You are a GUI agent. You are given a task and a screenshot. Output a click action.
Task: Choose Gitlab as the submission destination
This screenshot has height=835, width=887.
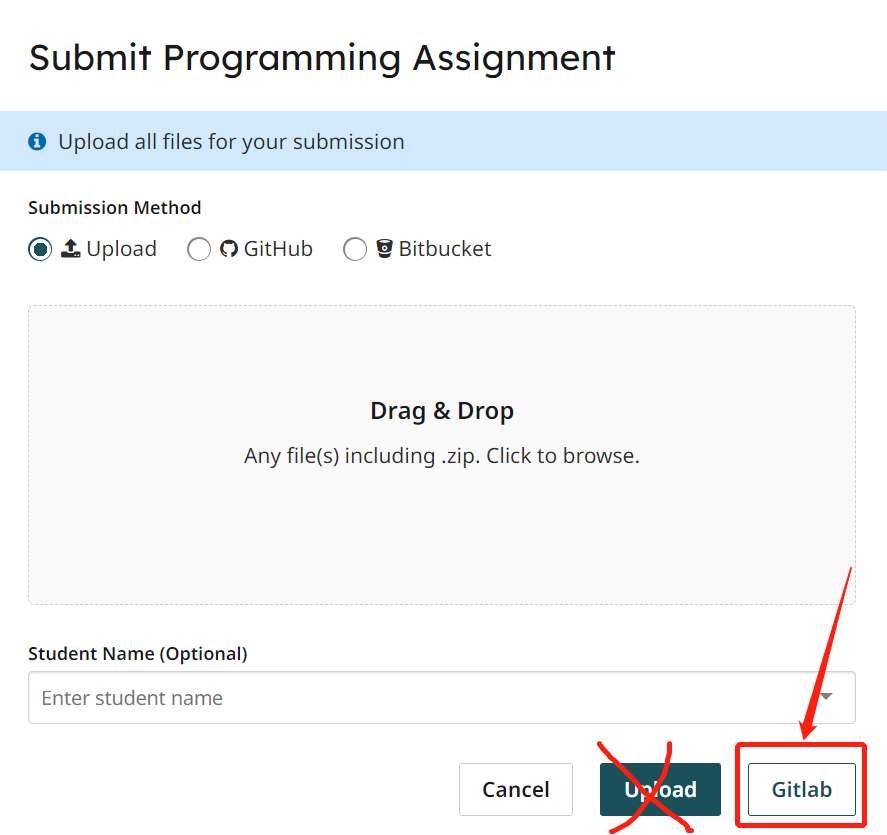pos(800,789)
